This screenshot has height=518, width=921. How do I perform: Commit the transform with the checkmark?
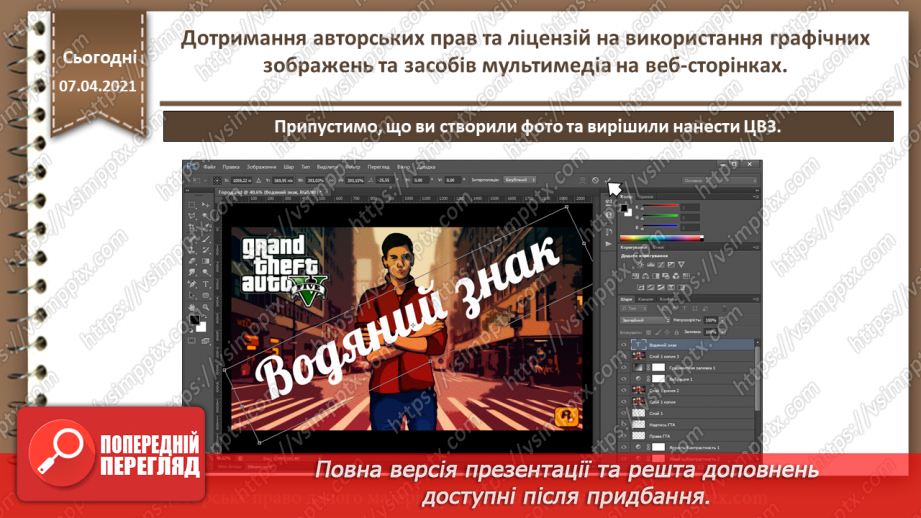pyautogui.click(x=608, y=180)
